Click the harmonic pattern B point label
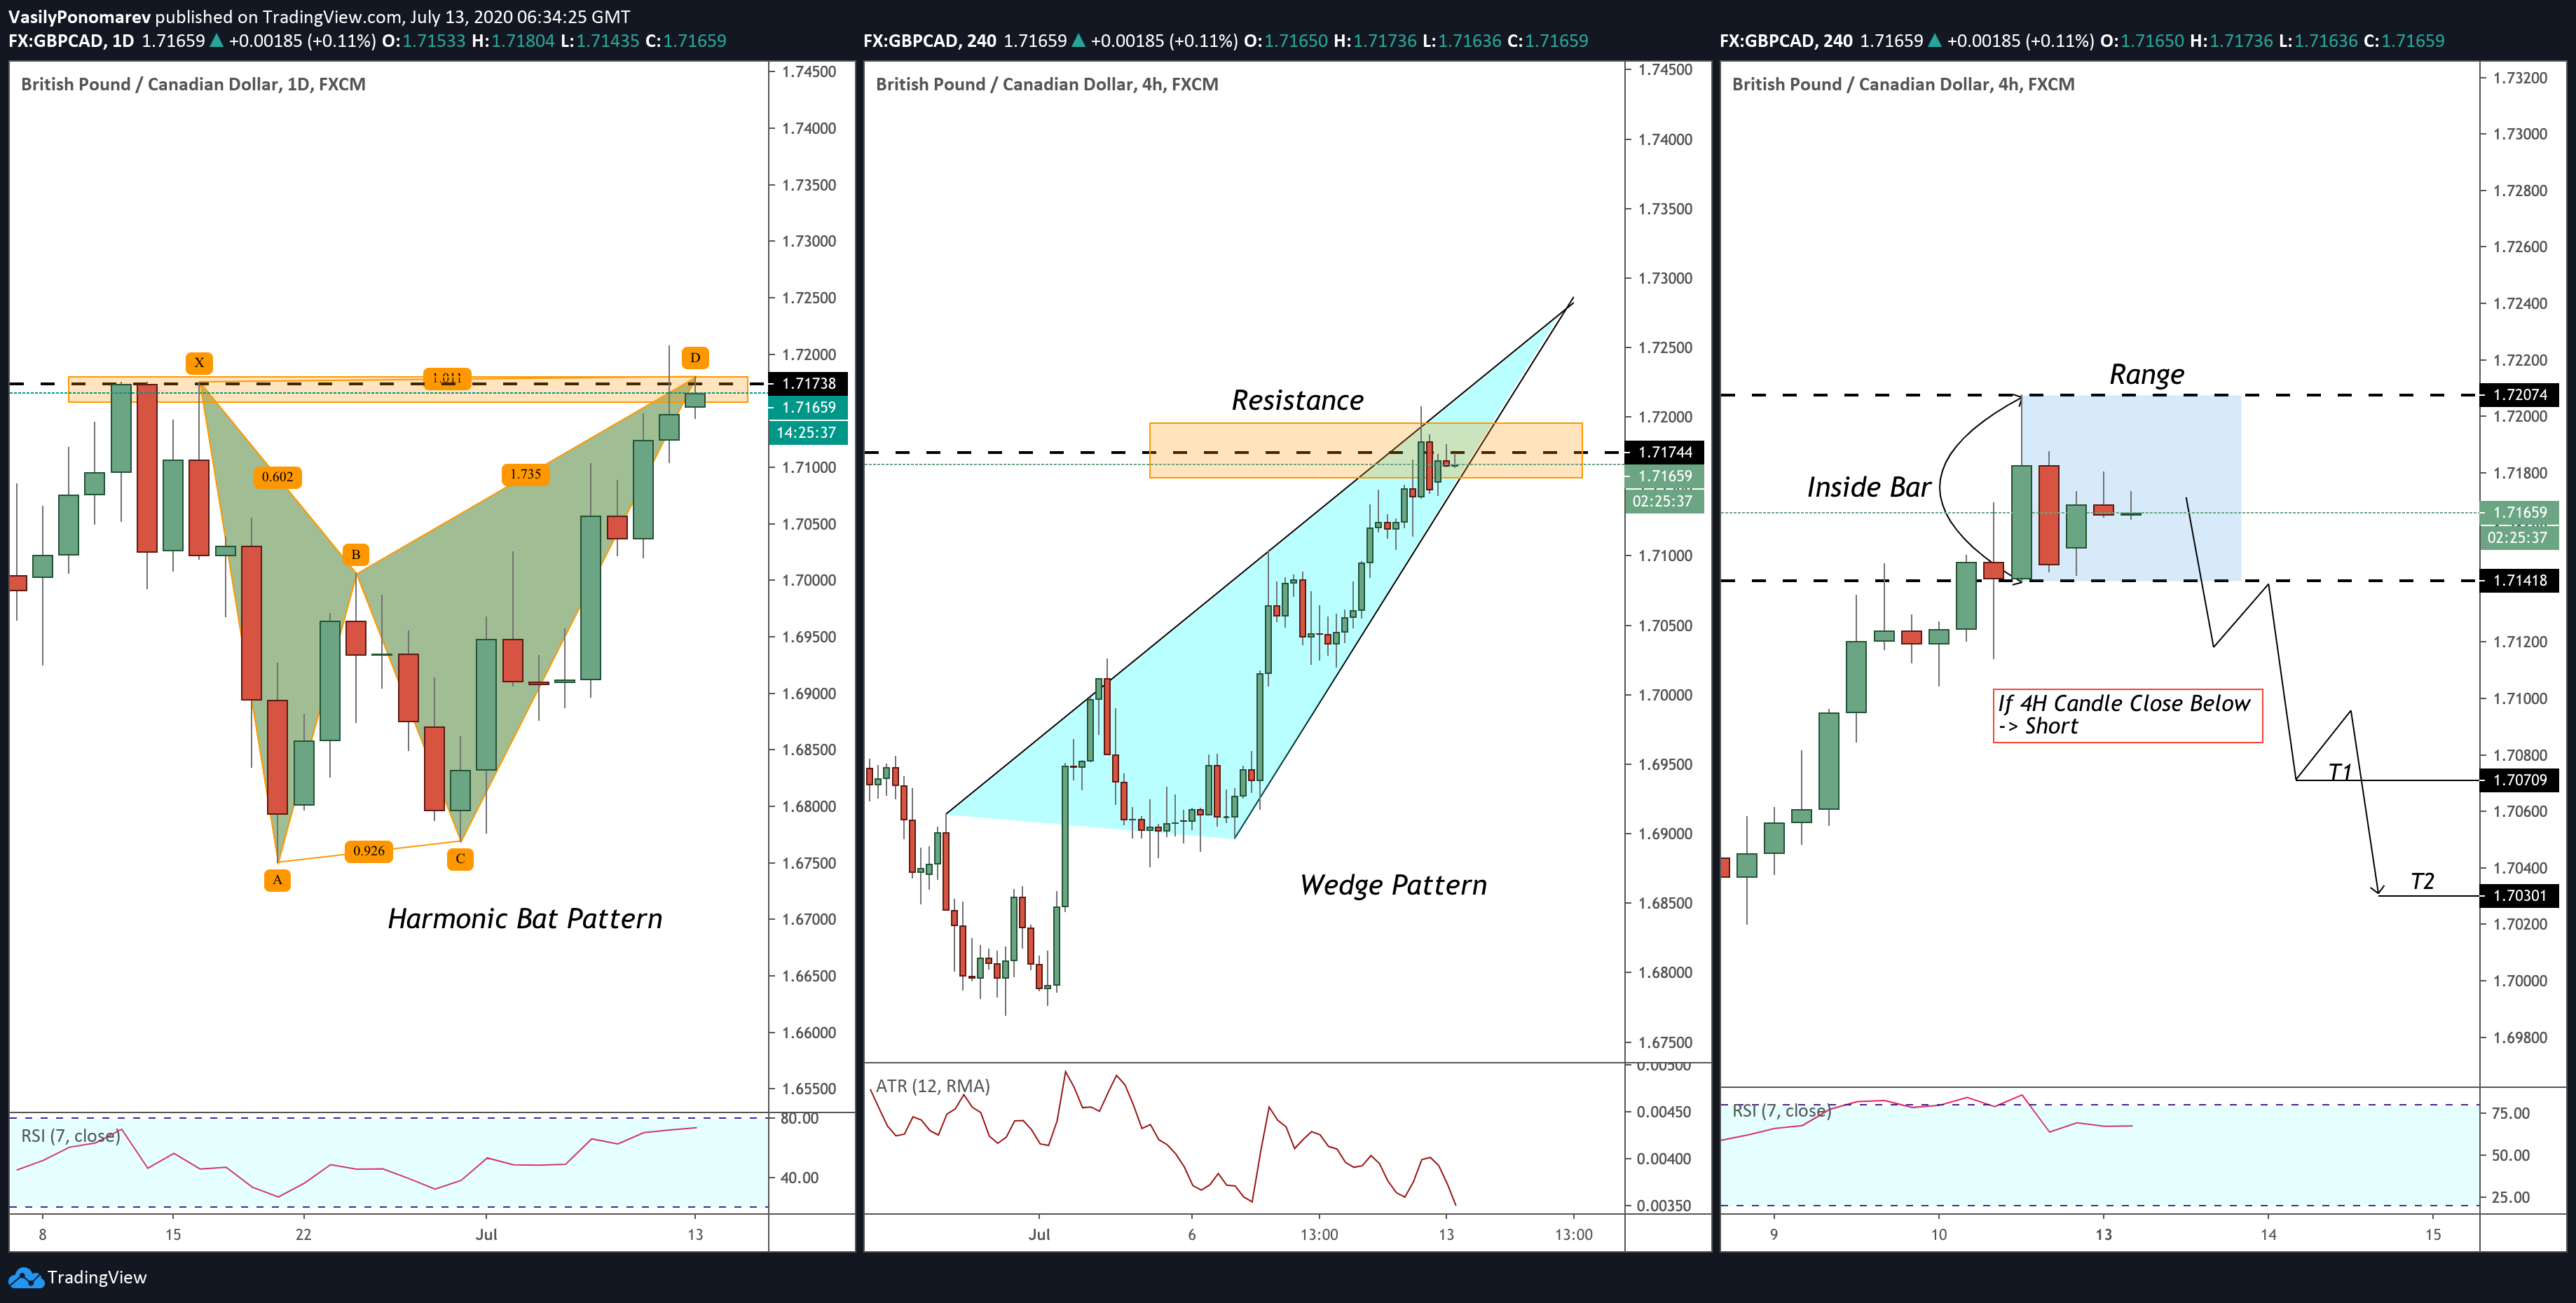The width and height of the screenshot is (2576, 1303). coord(355,554)
